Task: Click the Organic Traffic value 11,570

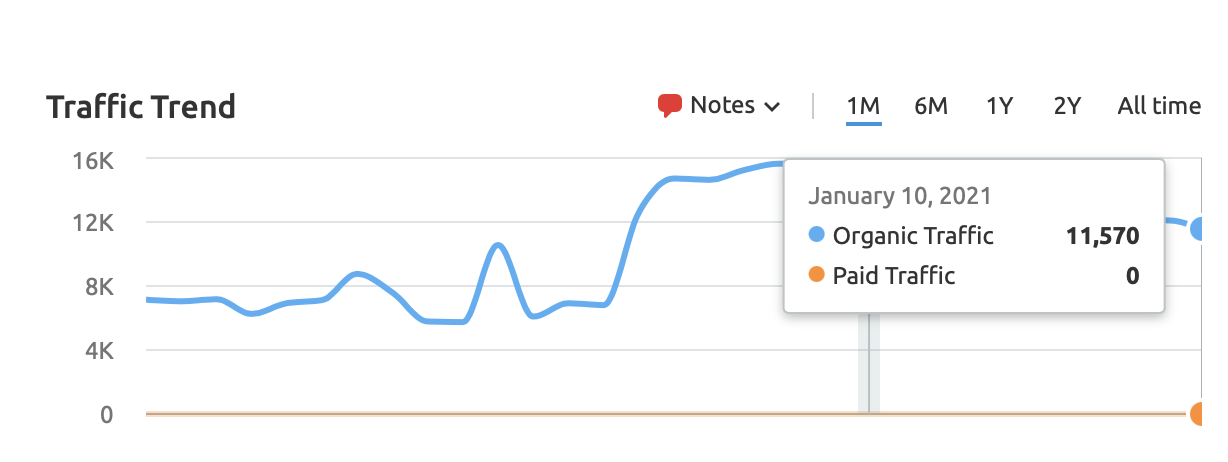Action: 1103,236
